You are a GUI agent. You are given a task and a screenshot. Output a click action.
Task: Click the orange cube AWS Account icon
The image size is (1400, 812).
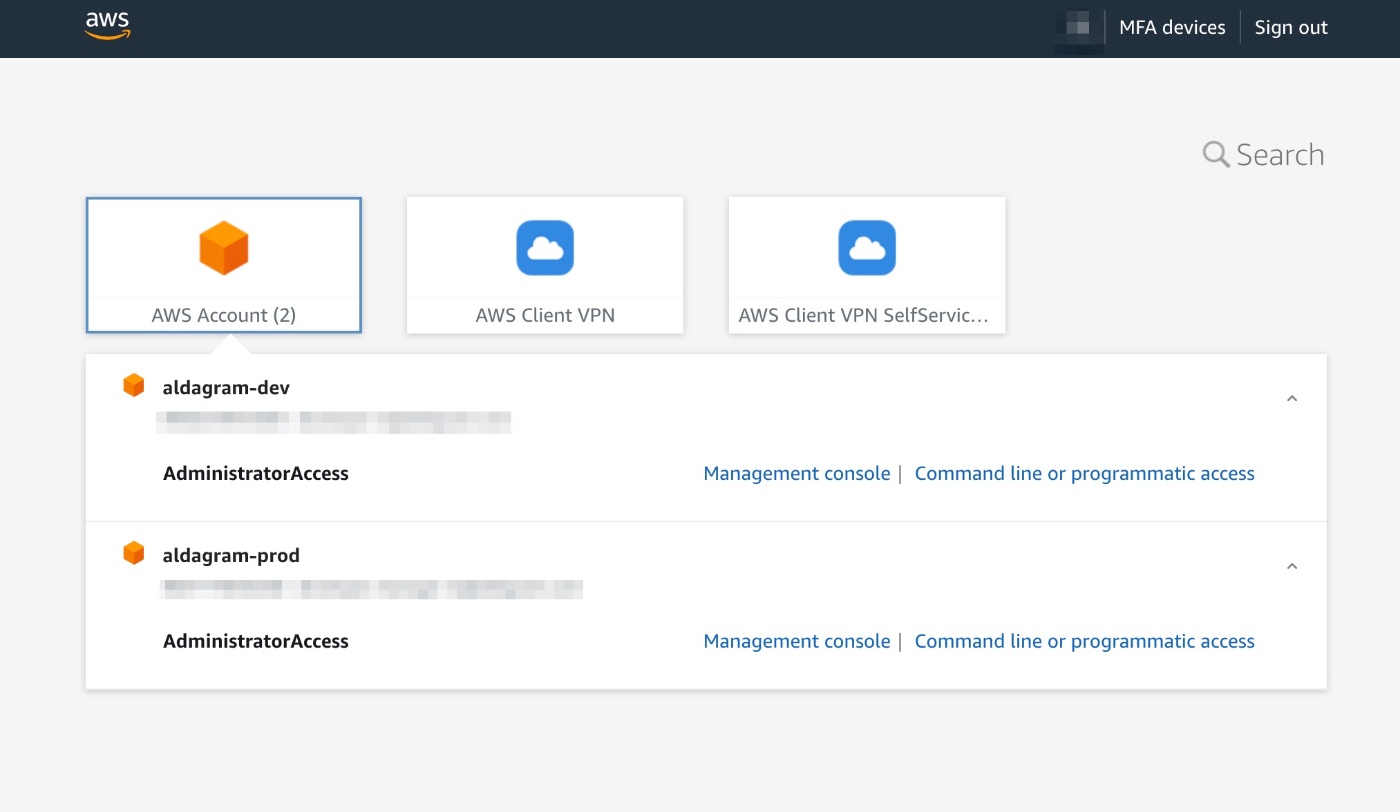click(x=224, y=248)
